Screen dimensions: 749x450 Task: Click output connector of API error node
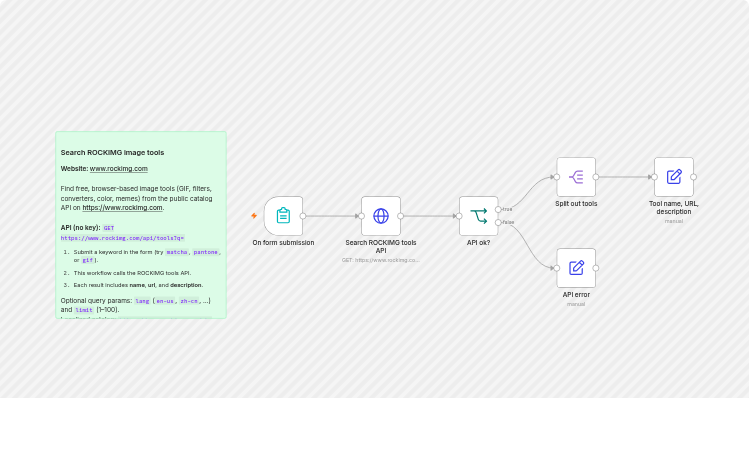point(596,268)
